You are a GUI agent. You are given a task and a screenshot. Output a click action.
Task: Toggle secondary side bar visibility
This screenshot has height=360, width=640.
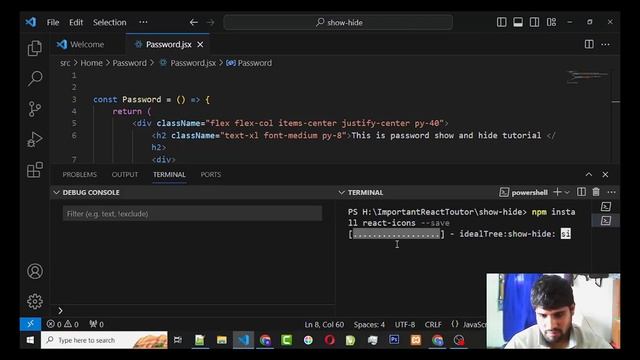point(534,22)
